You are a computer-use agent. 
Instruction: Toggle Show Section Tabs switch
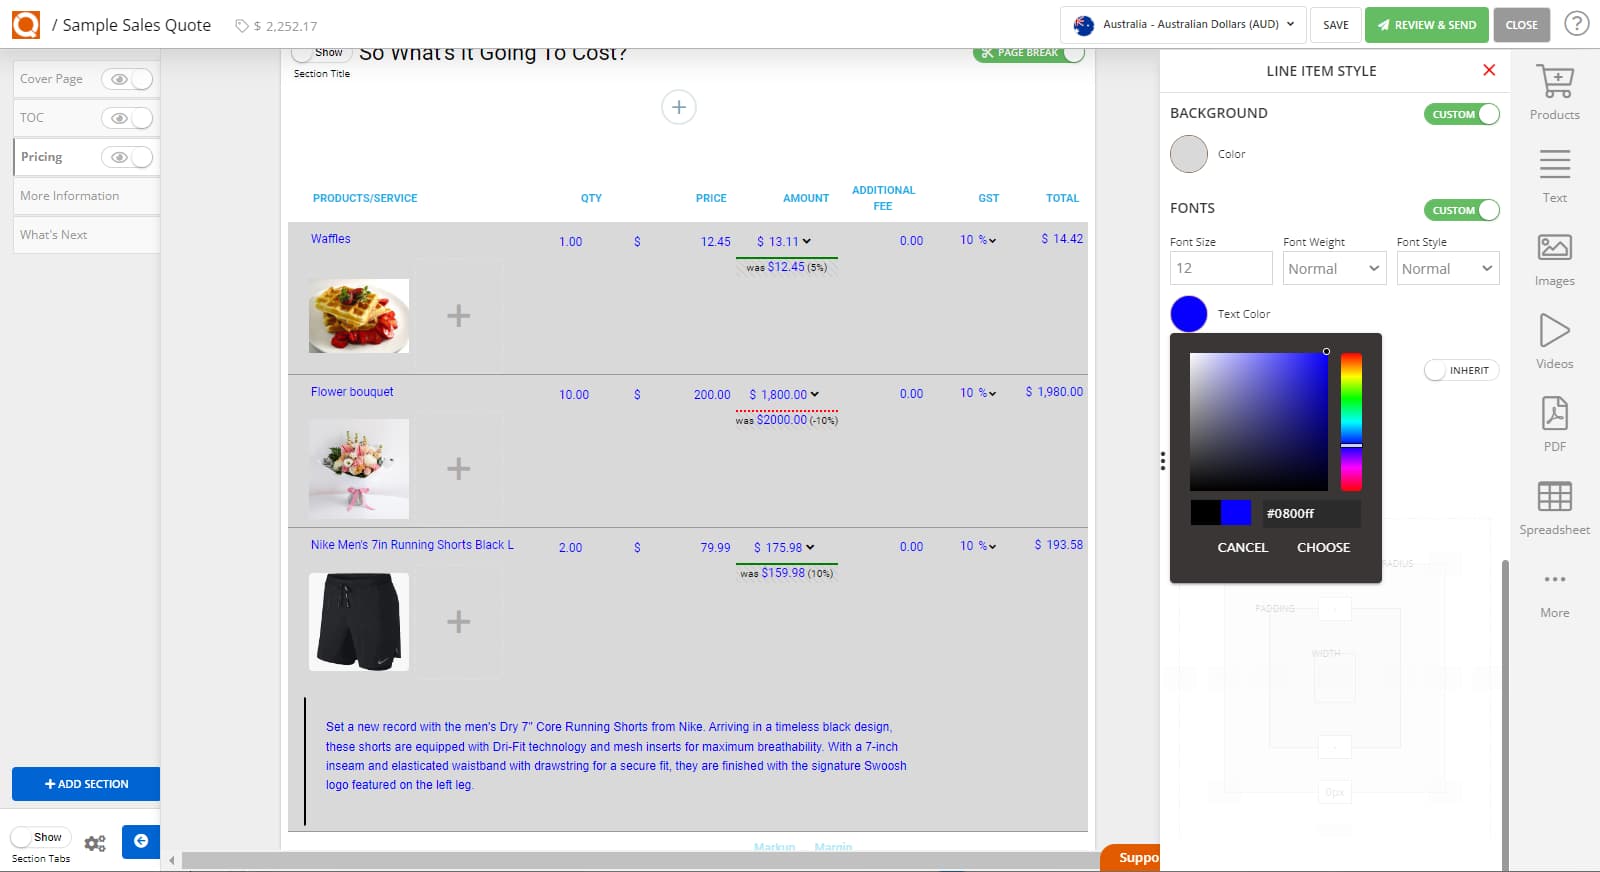(x=40, y=837)
